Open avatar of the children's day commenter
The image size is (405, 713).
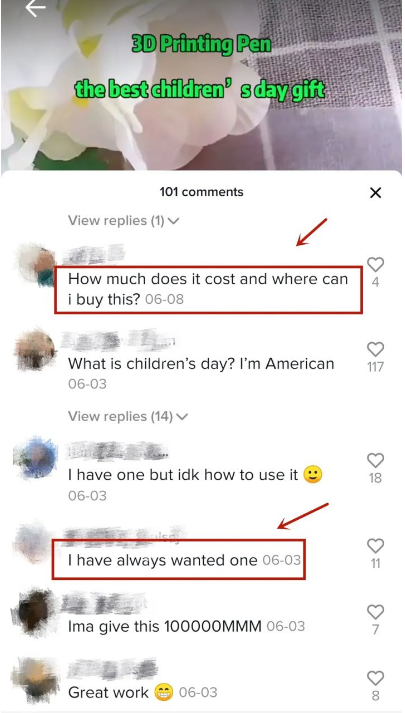point(35,351)
